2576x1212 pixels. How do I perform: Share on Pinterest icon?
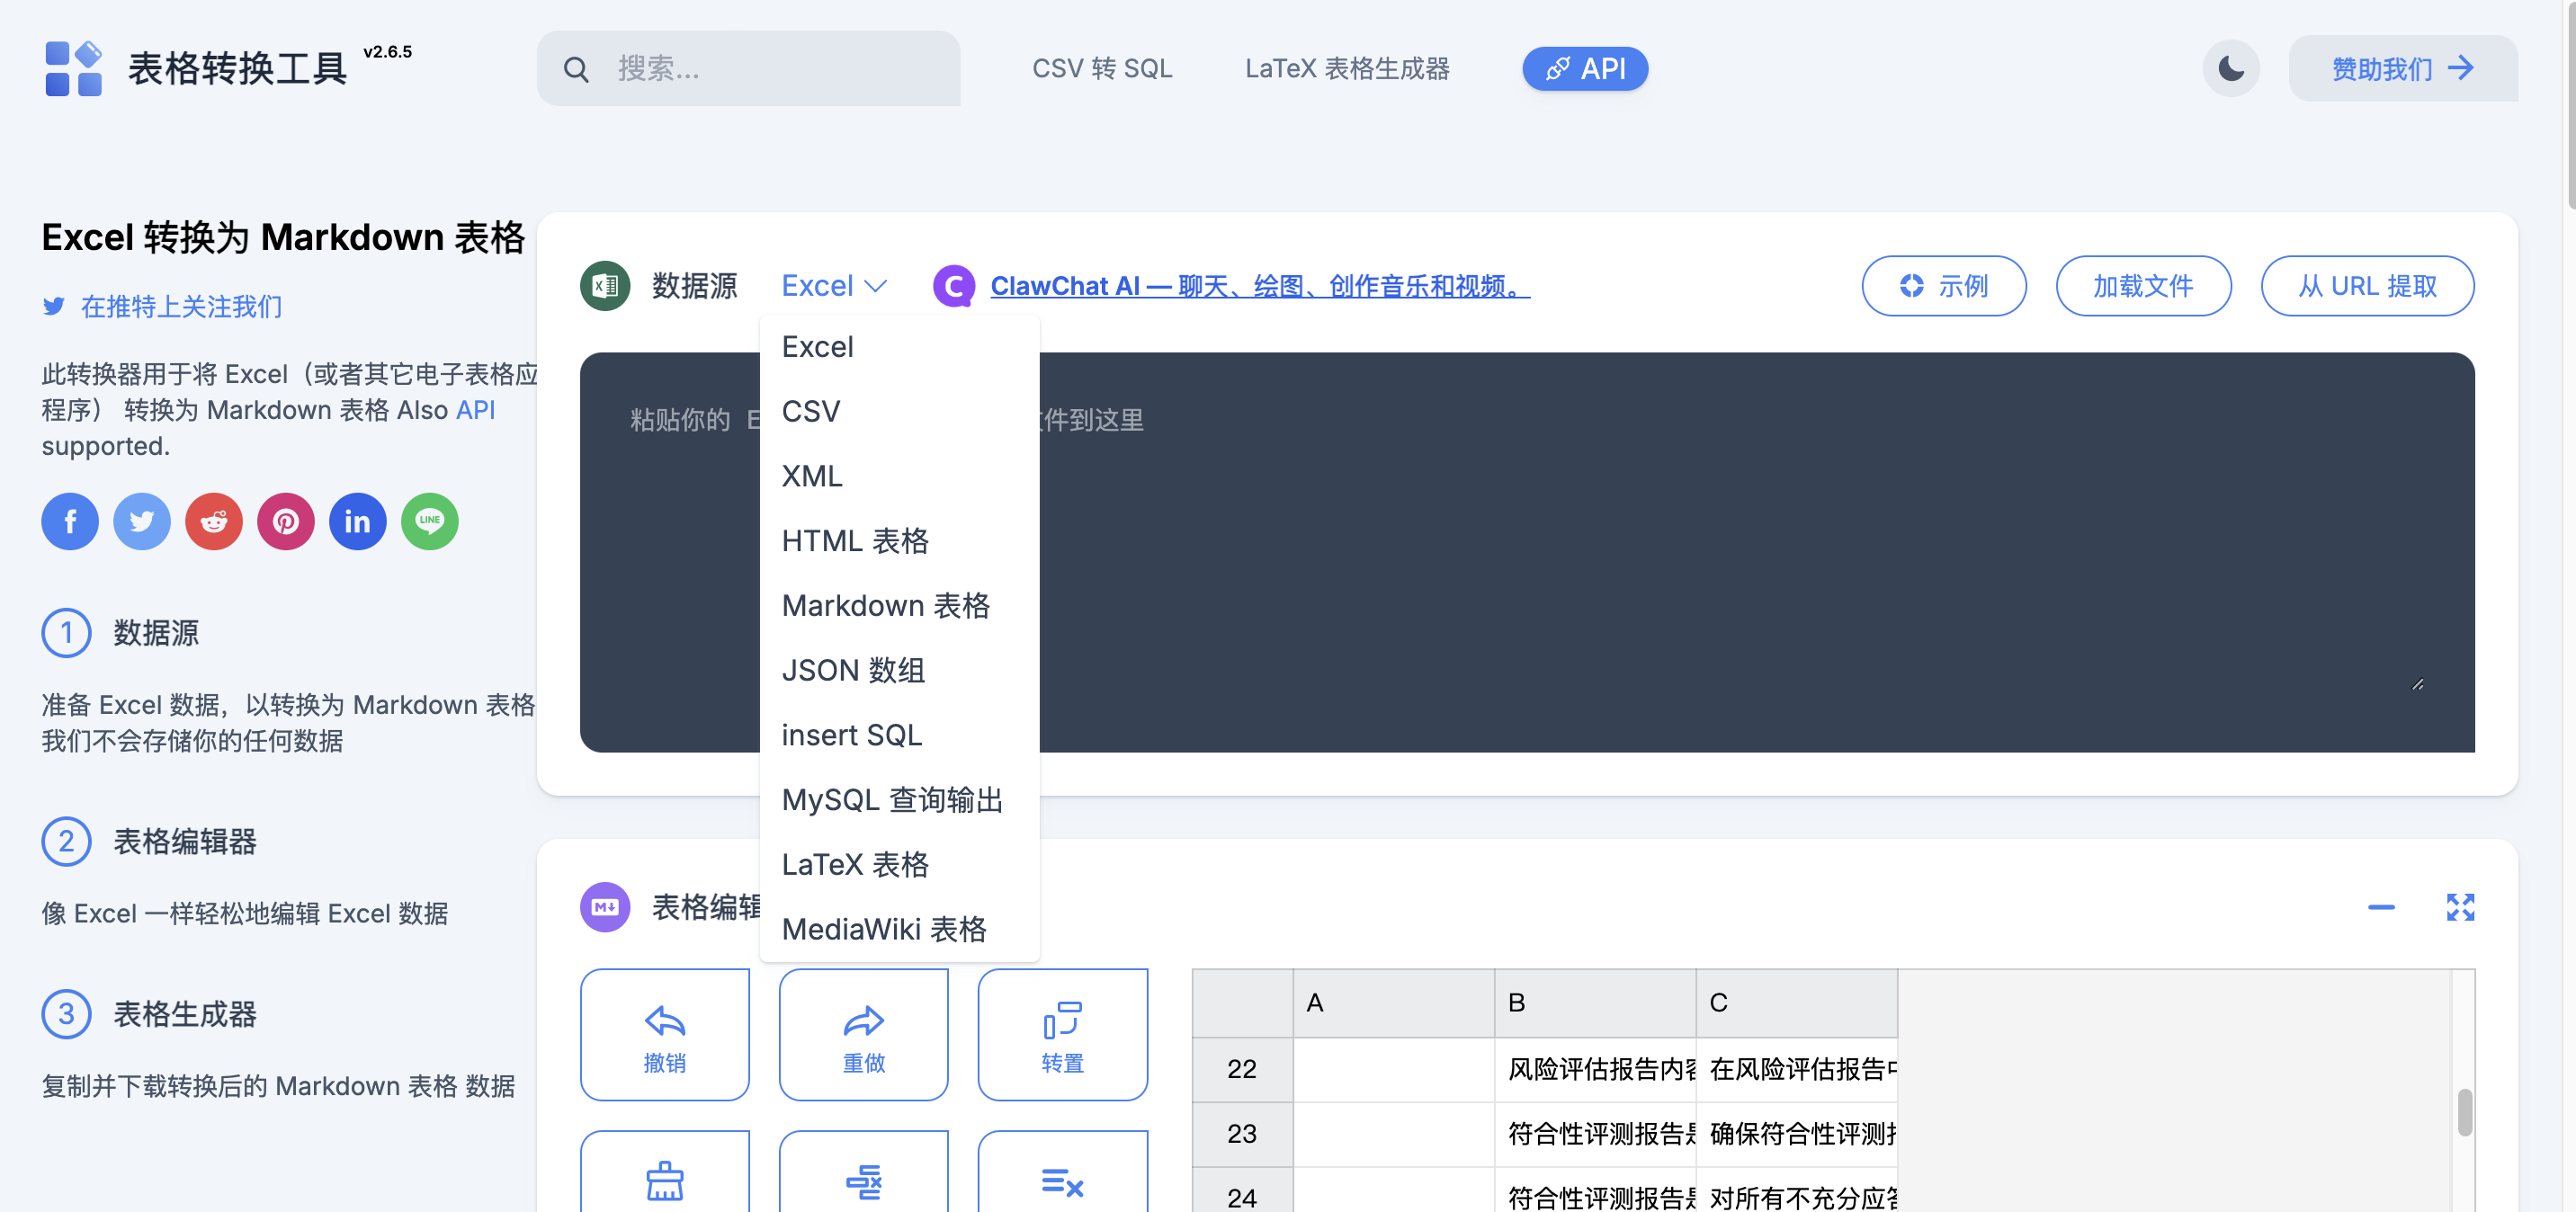[286, 521]
